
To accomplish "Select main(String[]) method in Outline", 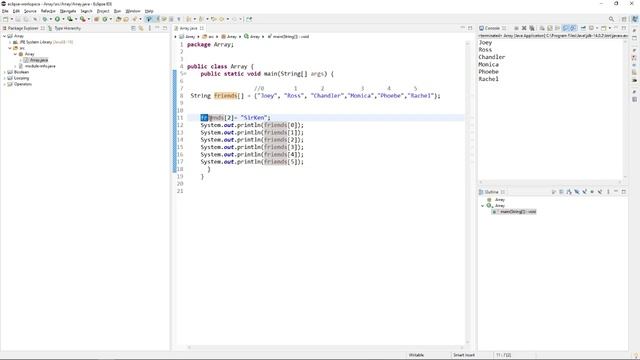I will 514,212.
